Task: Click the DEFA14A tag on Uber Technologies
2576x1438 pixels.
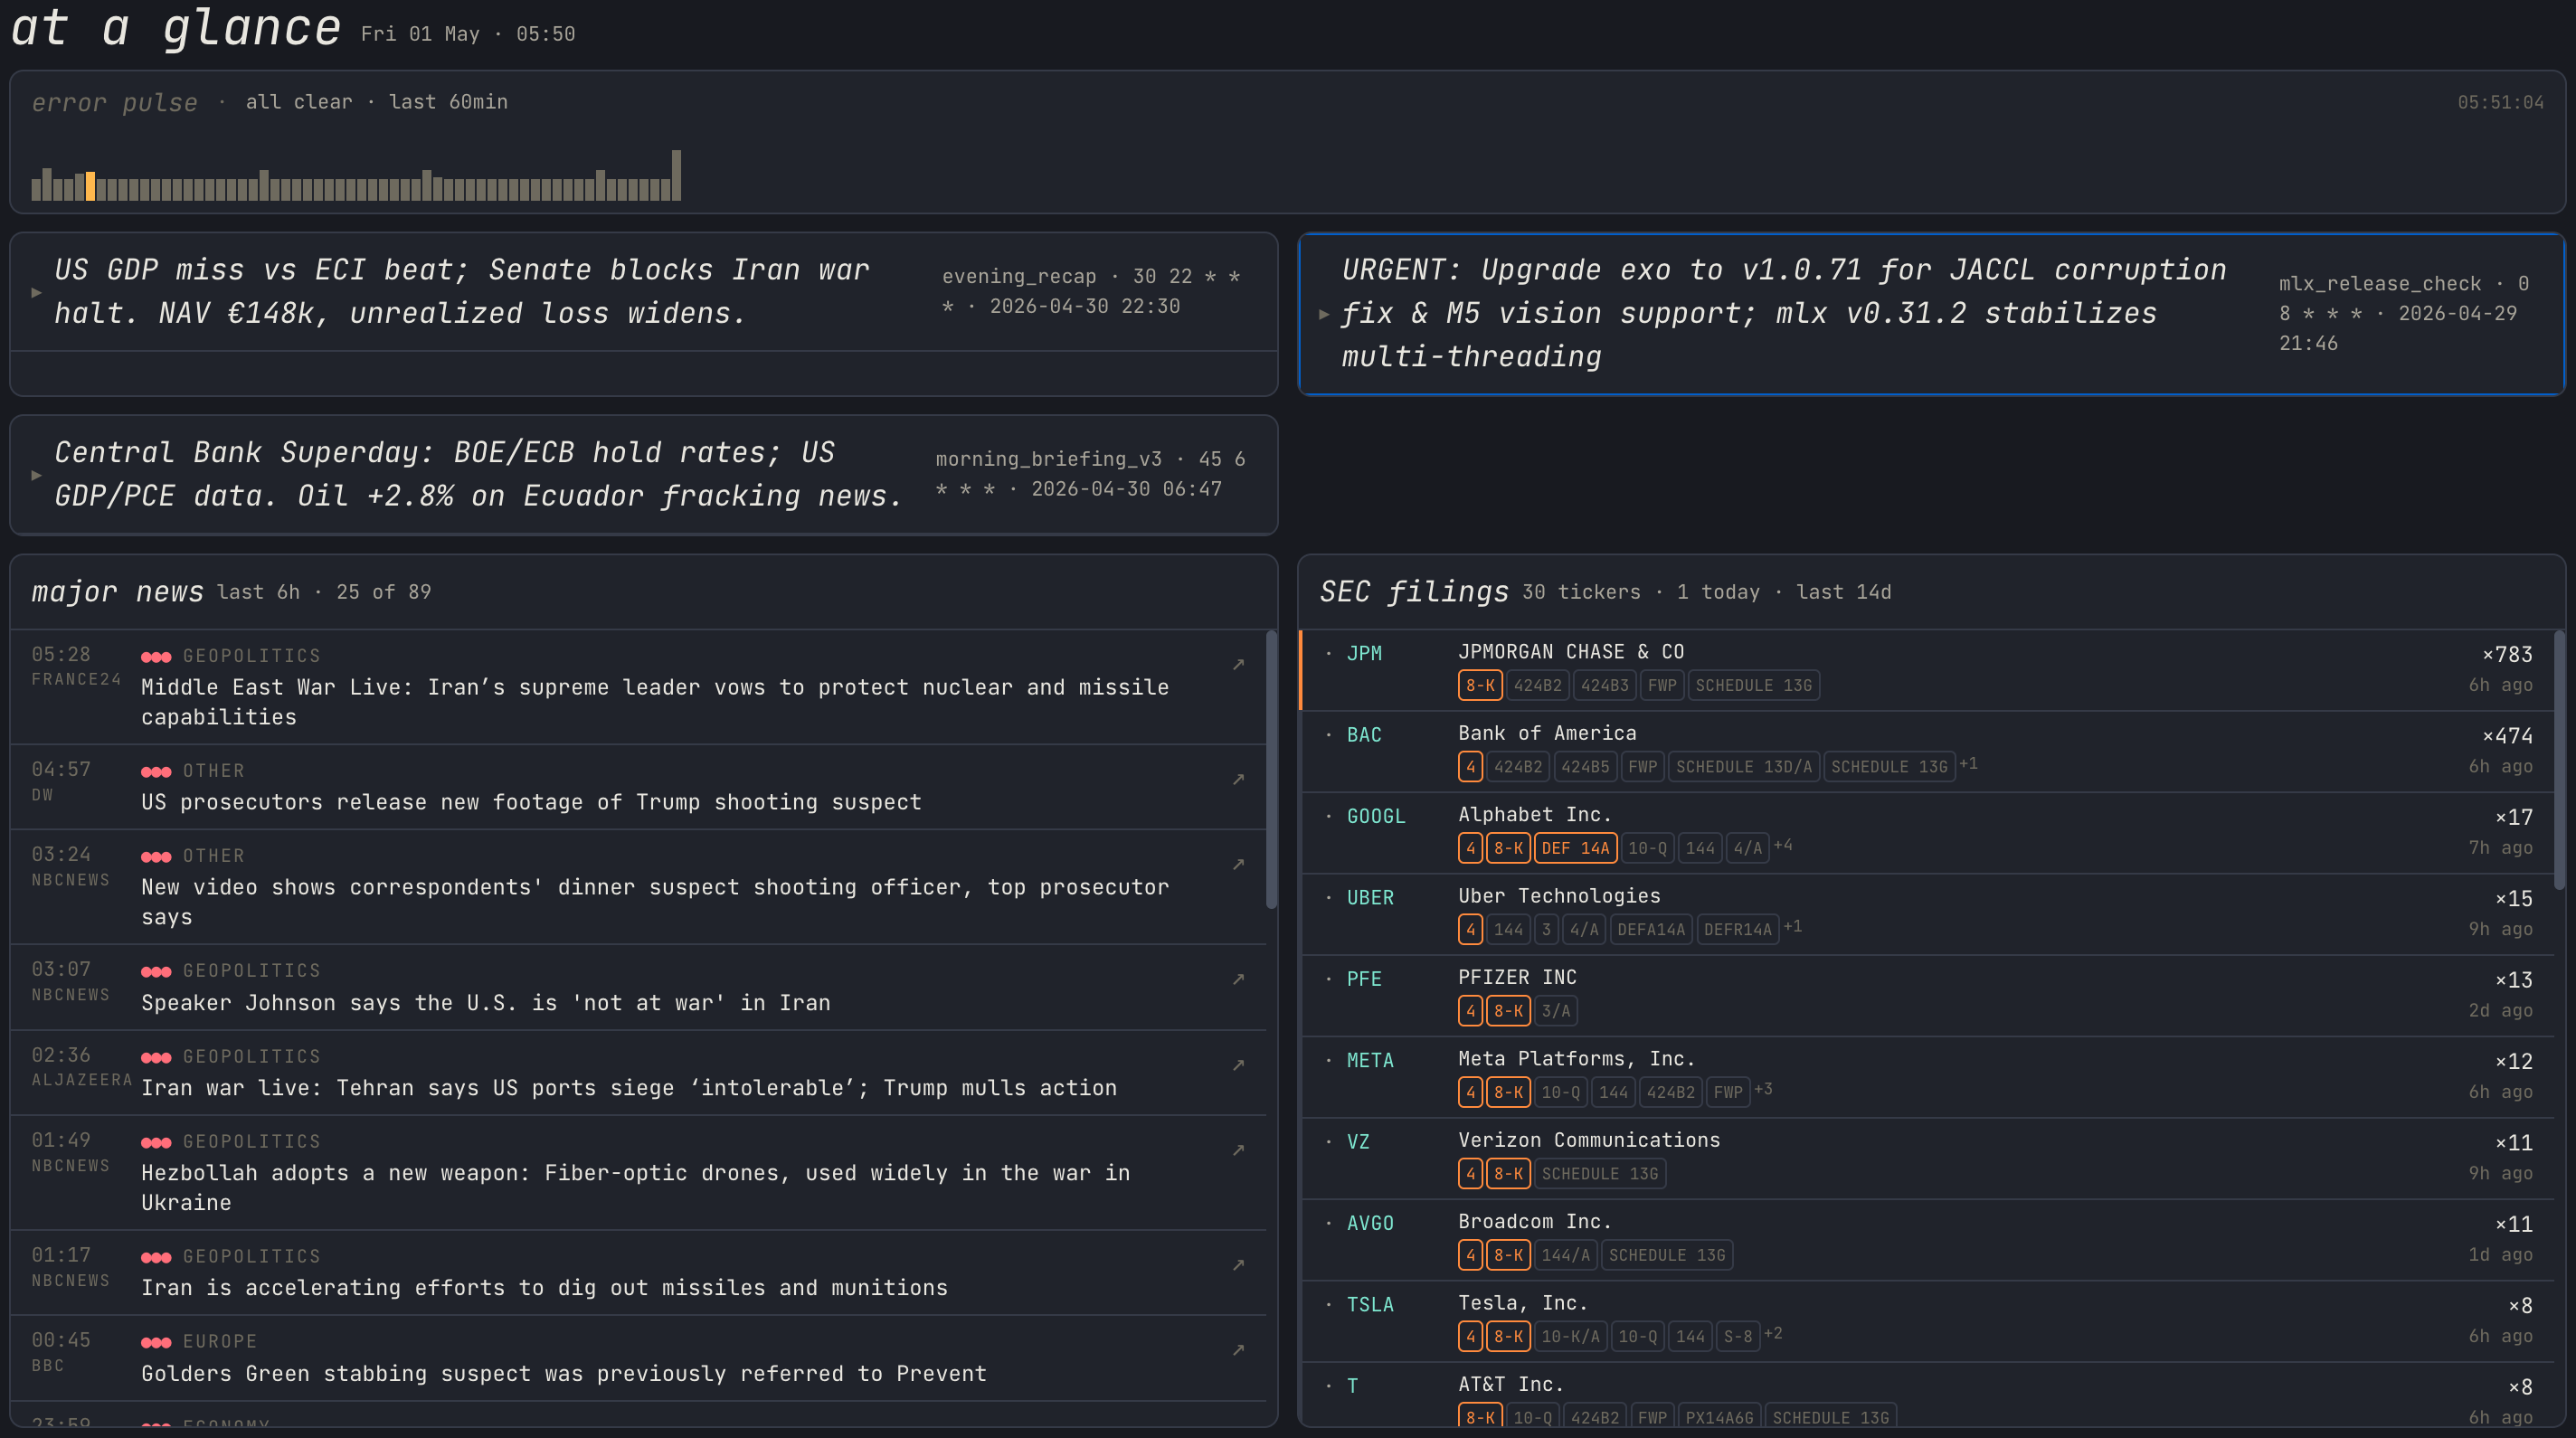Action: 1651,929
